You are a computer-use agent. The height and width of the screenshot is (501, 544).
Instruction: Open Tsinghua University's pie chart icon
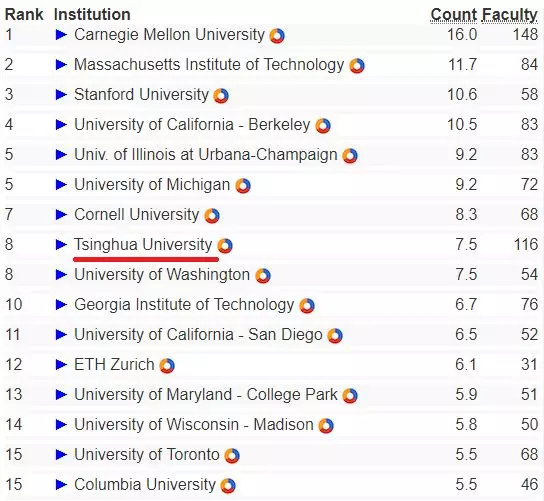[225, 246]
